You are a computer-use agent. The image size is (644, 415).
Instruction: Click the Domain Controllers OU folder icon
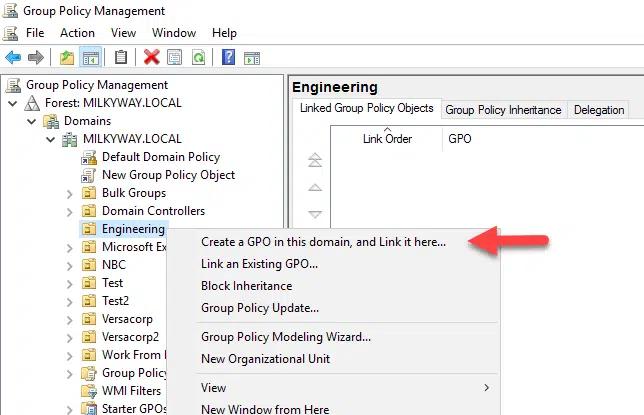(89, 211)
